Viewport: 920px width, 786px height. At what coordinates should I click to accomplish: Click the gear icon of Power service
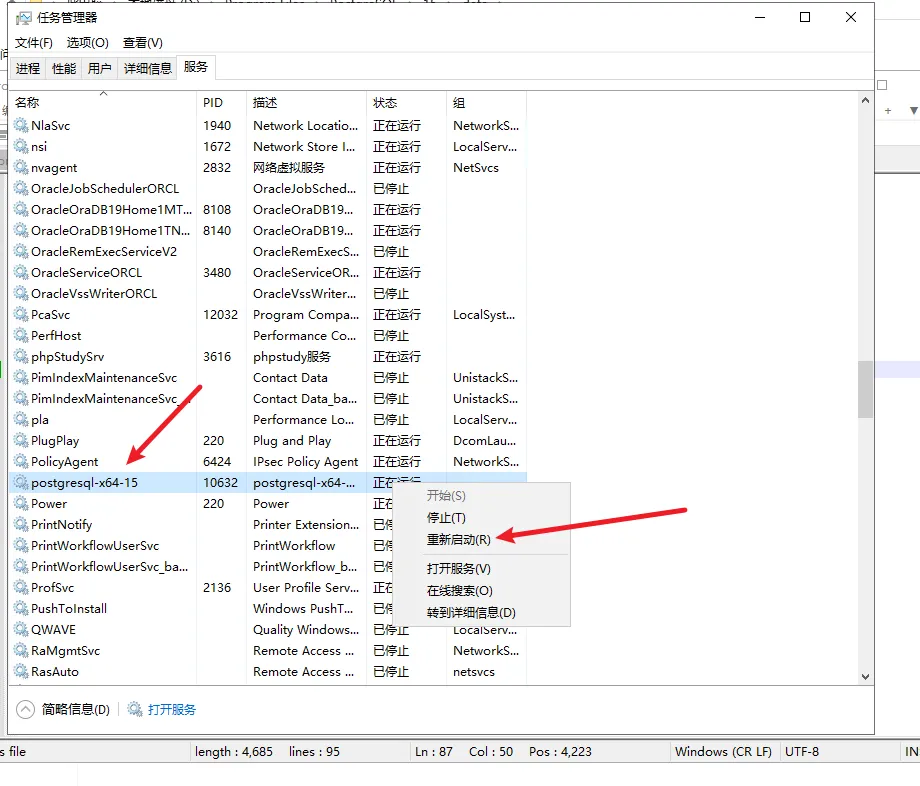click(x=21, y=503)
